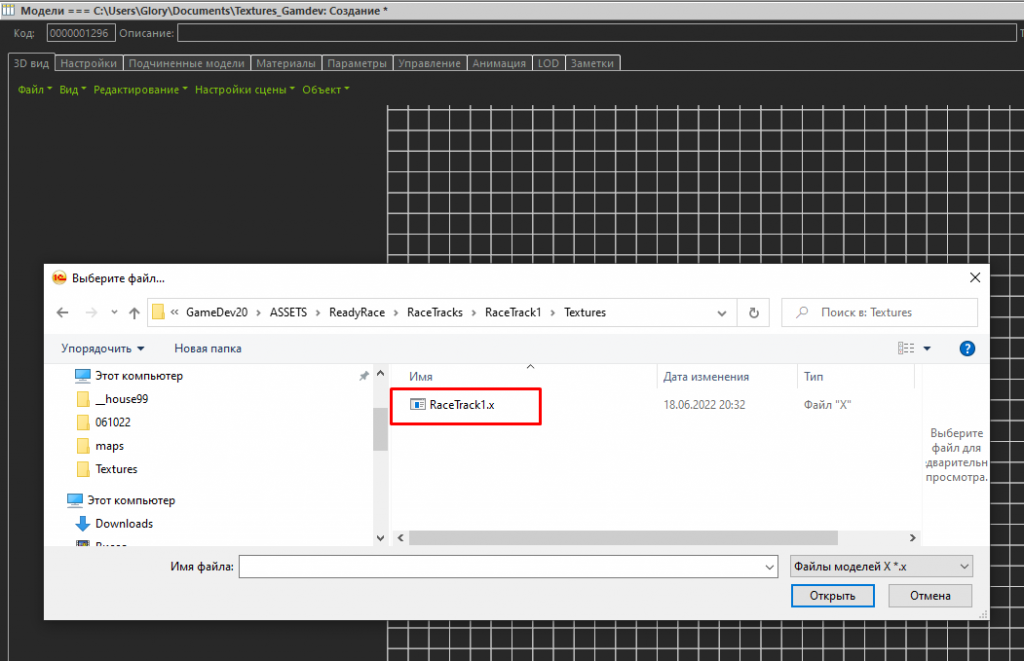Click navigation pane vertical scrollbar thumb
The image size is (1024, 661).
[x=380, y=429]
